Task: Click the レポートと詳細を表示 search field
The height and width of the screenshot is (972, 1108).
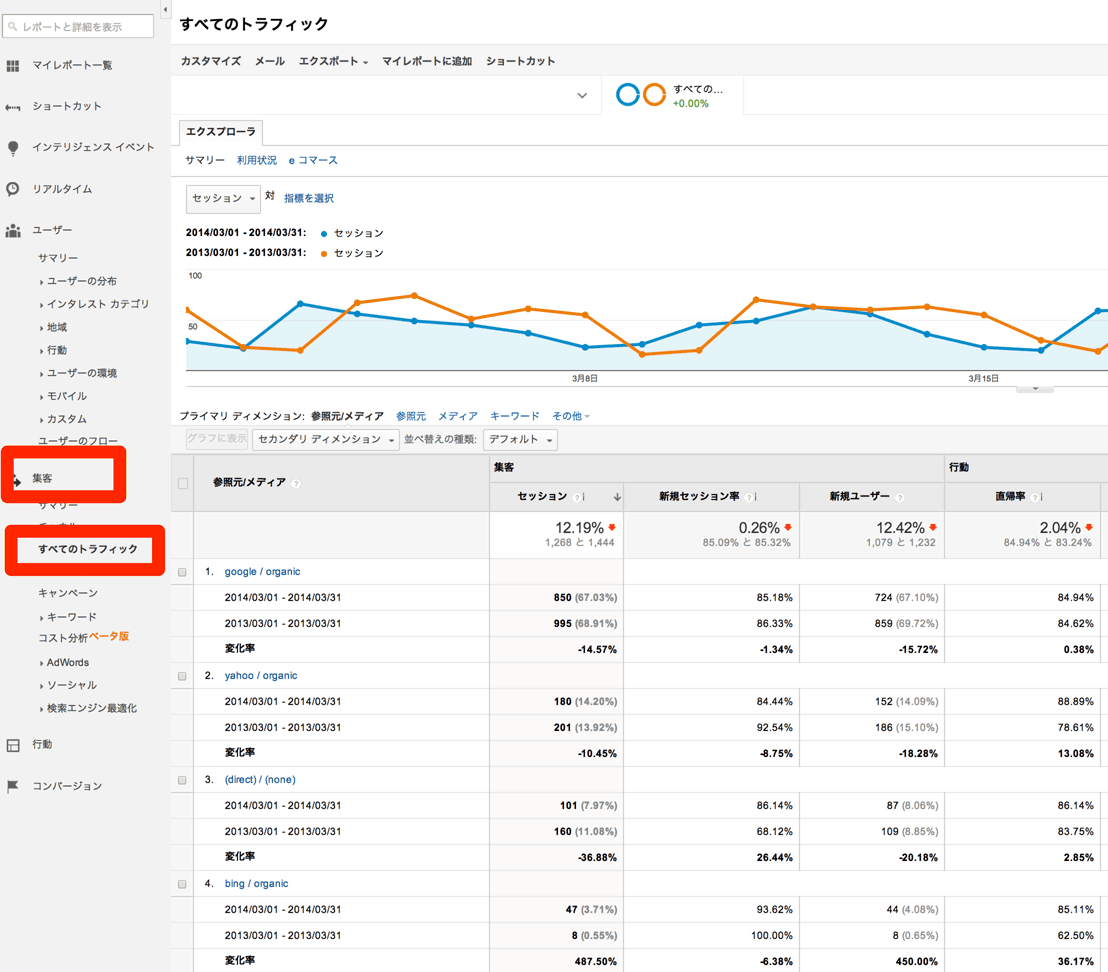Action: (80, 26)
